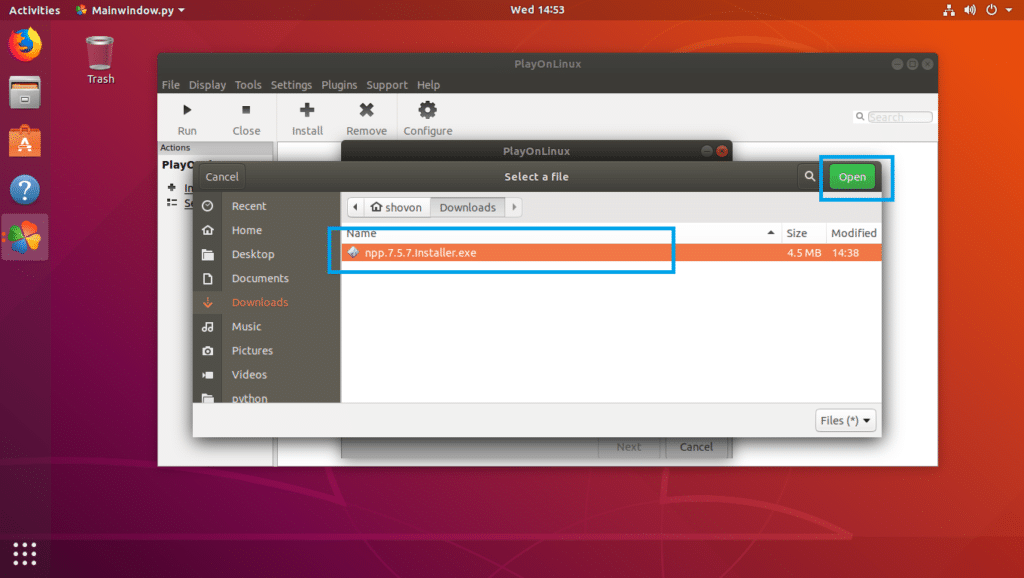Click the shovon home path button

[397, 207]
